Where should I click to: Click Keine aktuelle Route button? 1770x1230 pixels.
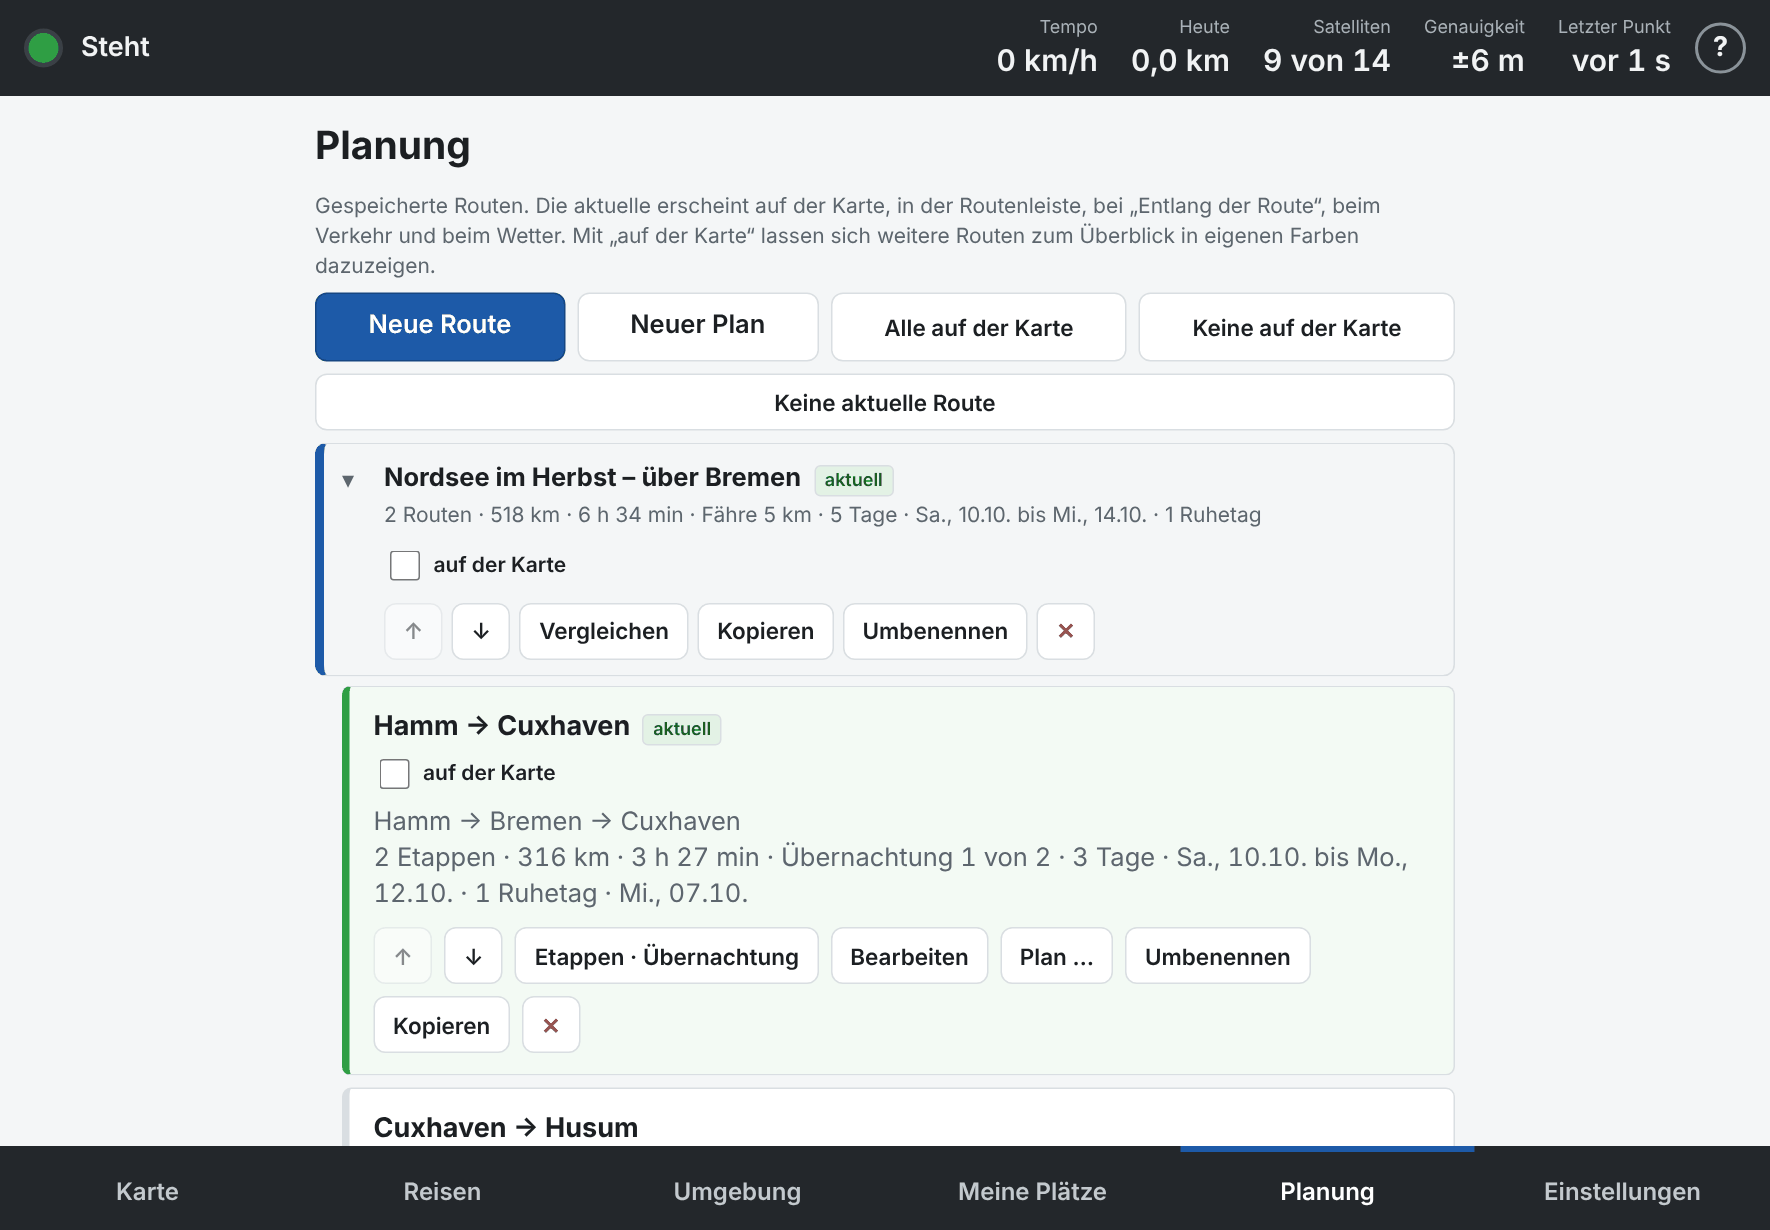(885, 402)
